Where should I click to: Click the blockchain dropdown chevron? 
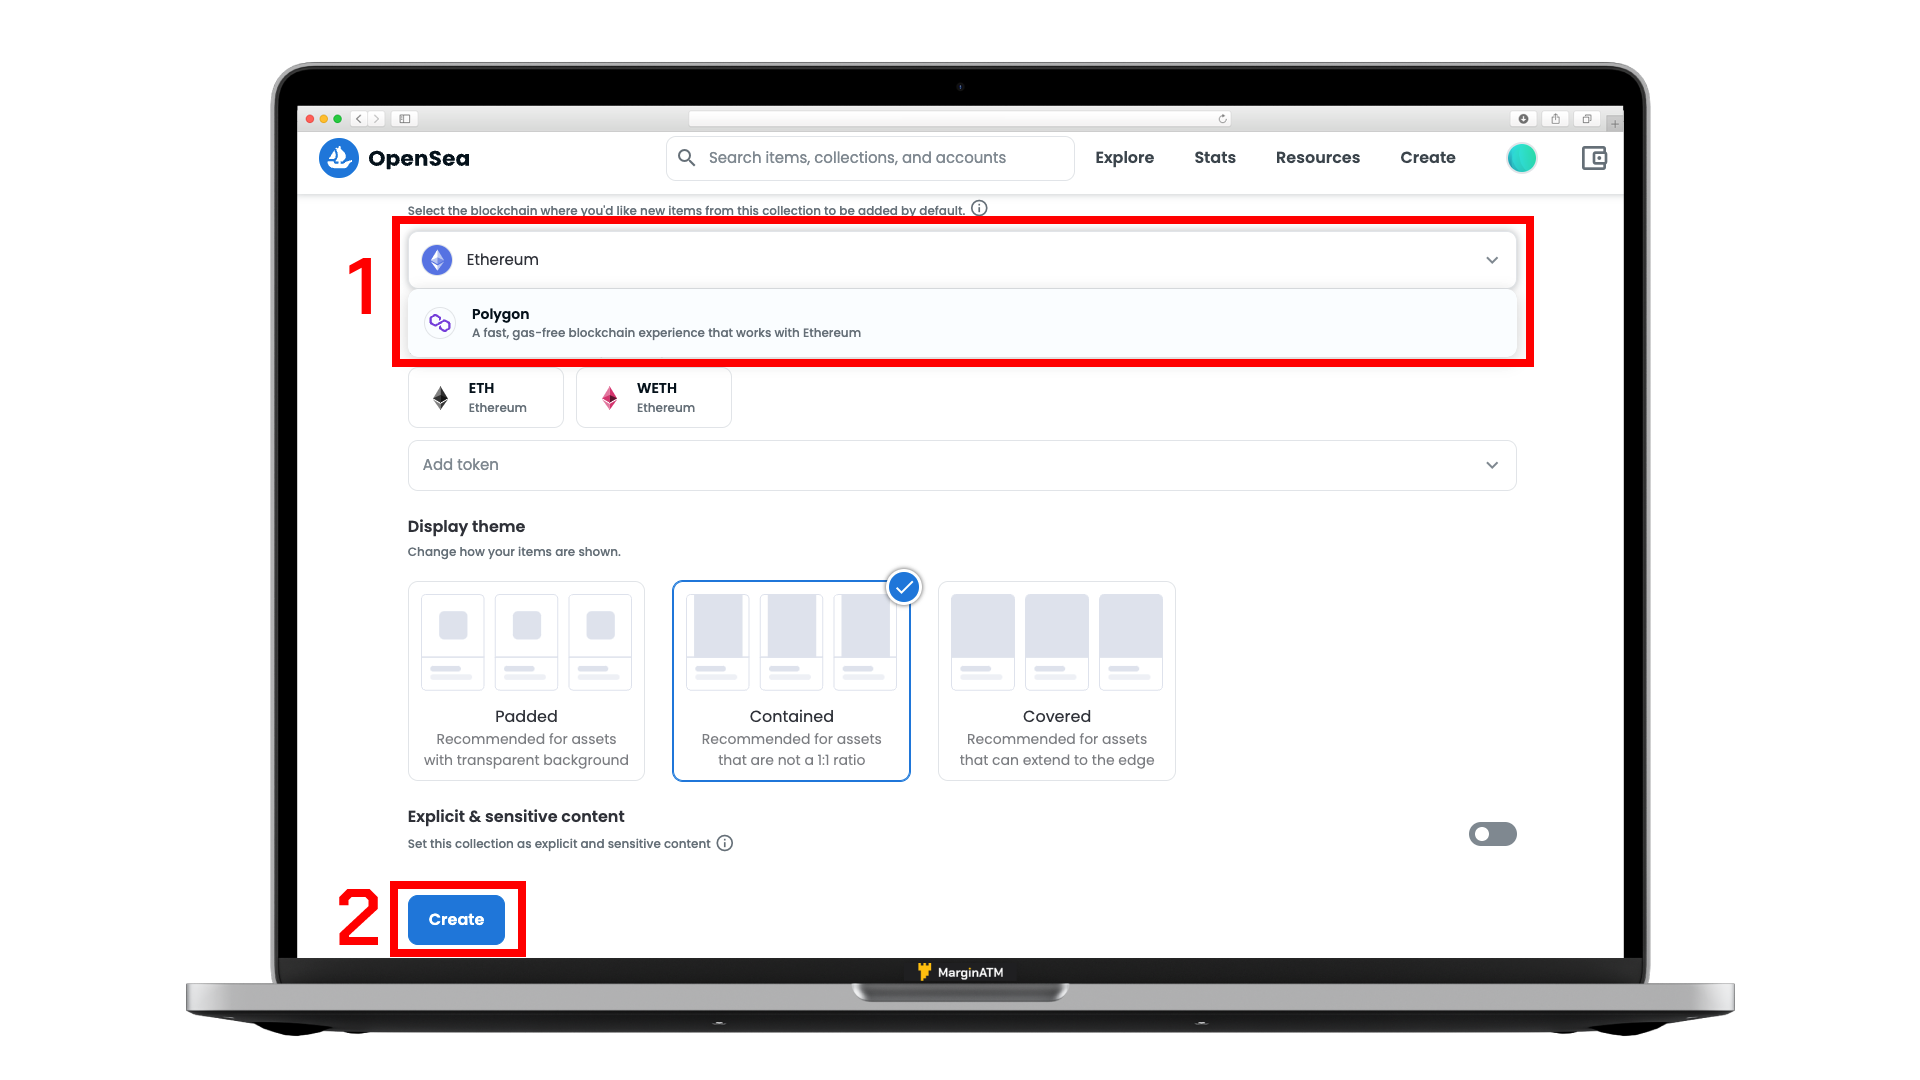coord(1492,260)
